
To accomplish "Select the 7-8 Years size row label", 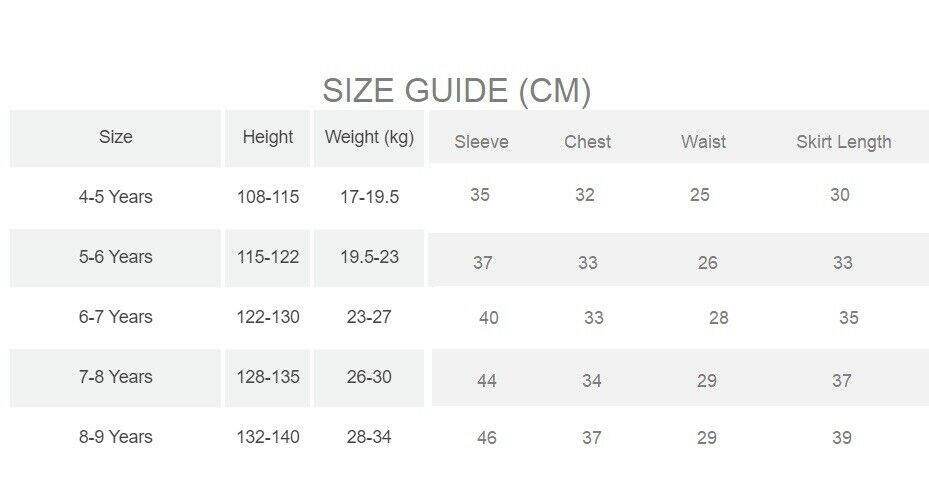I will tap(116, 377).
